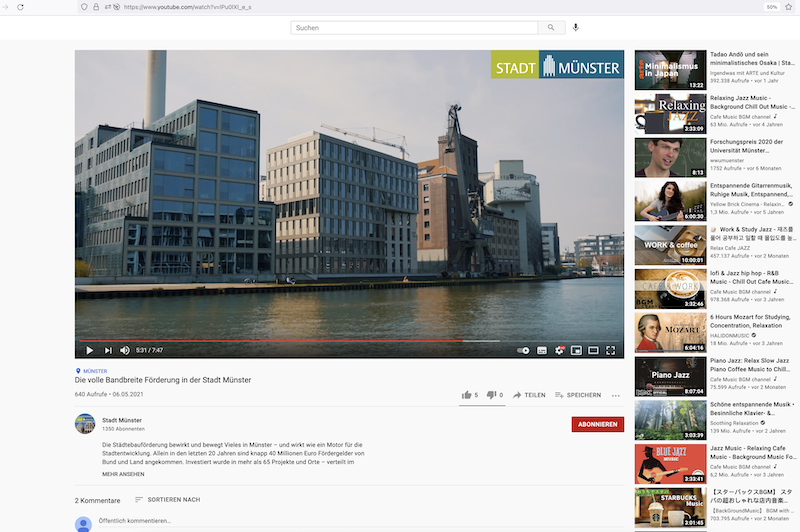Open Minimalismus in Japan video thumbnail

(x=670, y=70)
